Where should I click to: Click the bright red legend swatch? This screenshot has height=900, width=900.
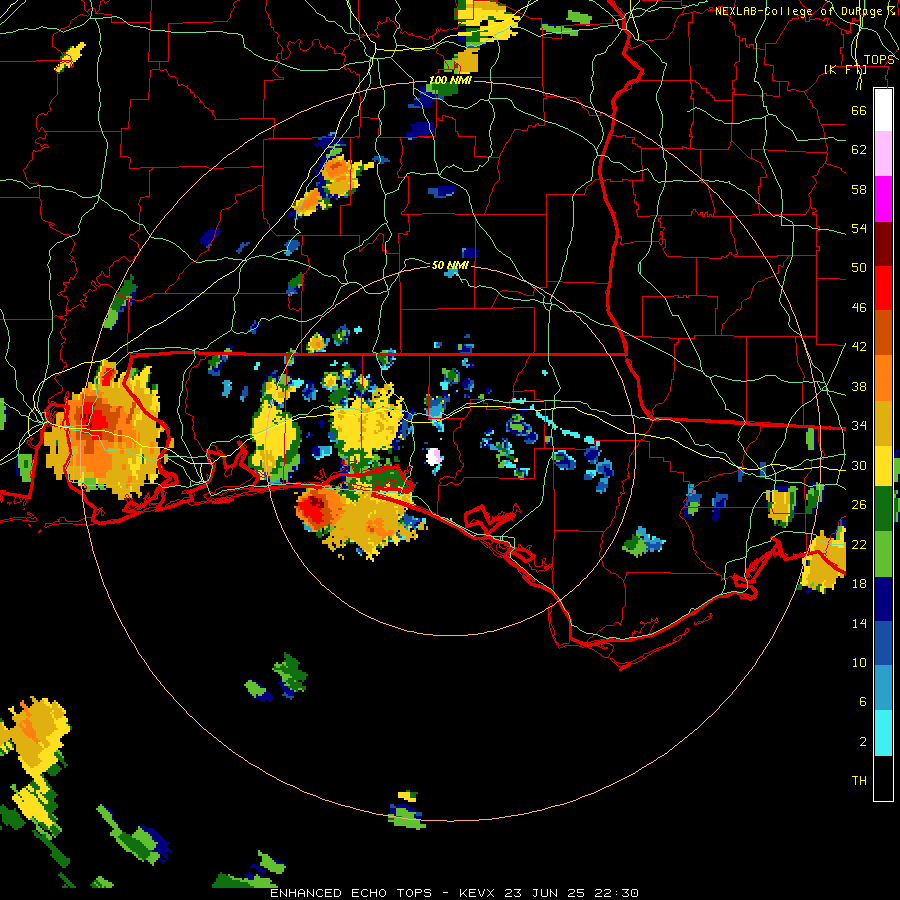click(883, 288)
